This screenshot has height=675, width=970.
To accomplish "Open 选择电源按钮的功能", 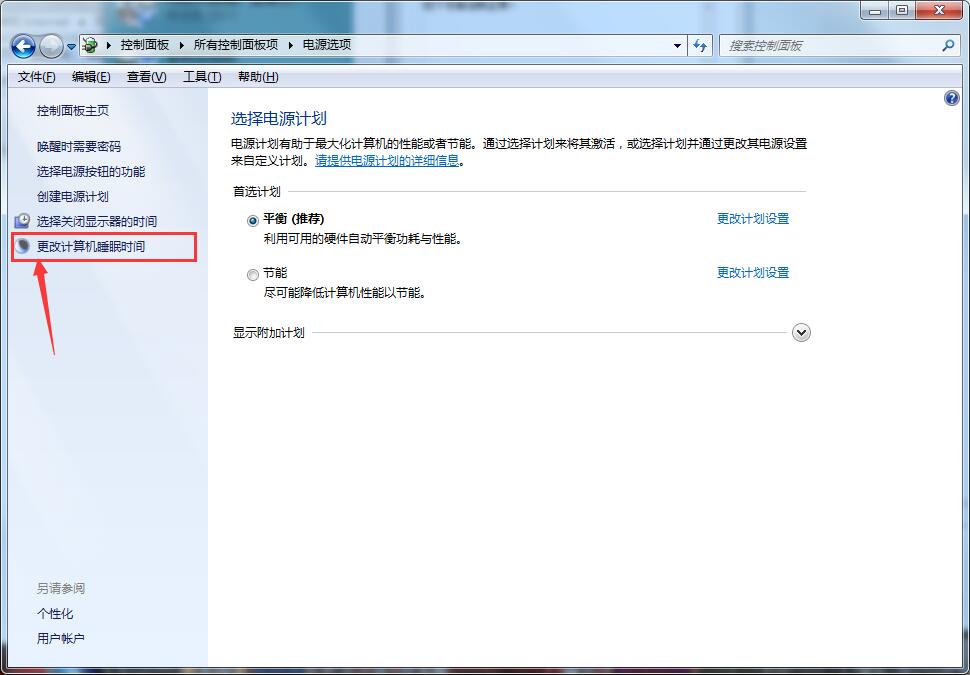I will (91, 171).
